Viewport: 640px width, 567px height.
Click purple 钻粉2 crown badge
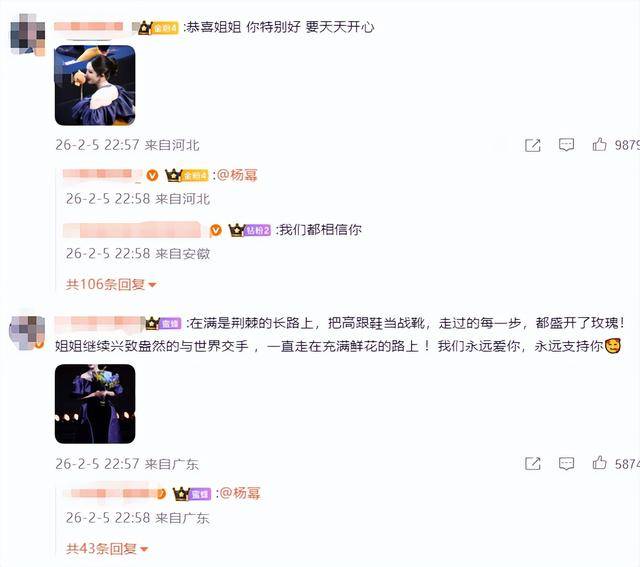pos(250,230)
